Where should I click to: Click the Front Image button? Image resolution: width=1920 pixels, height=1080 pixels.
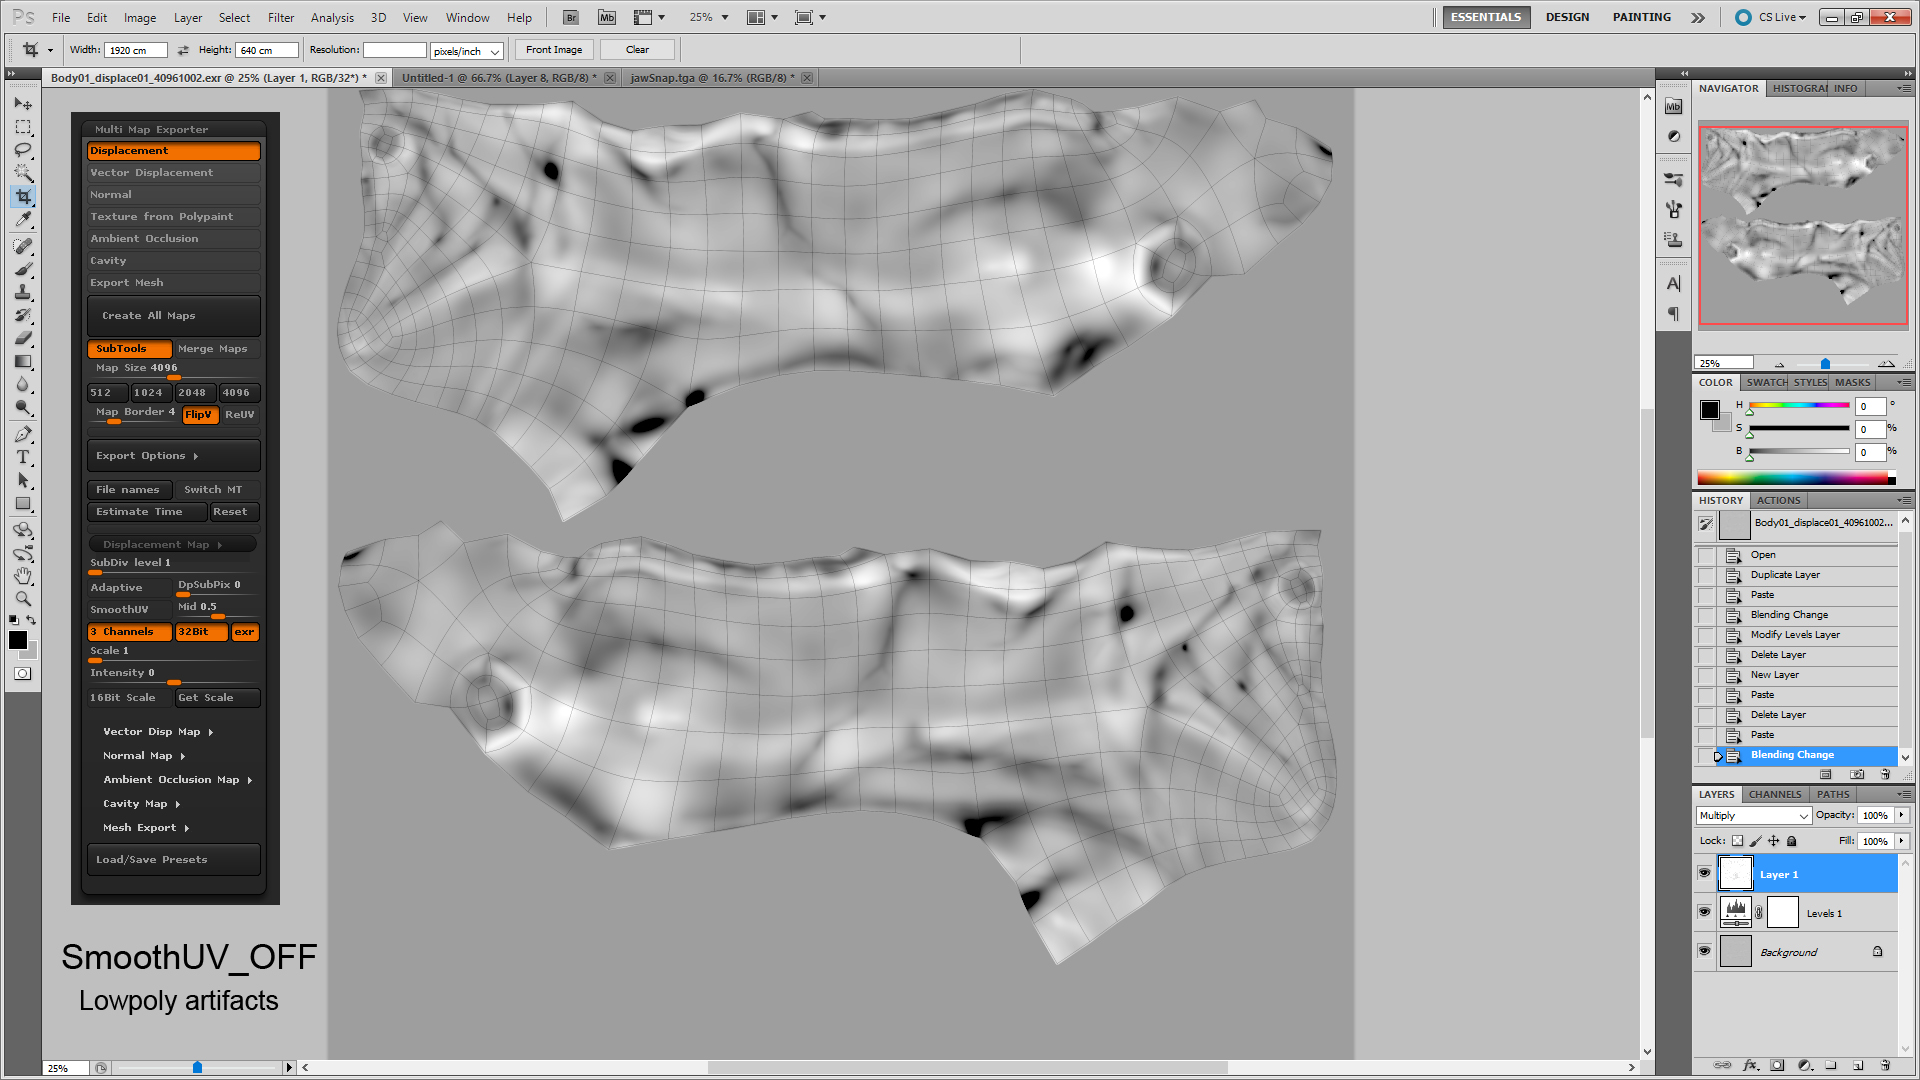coord(554,50)
